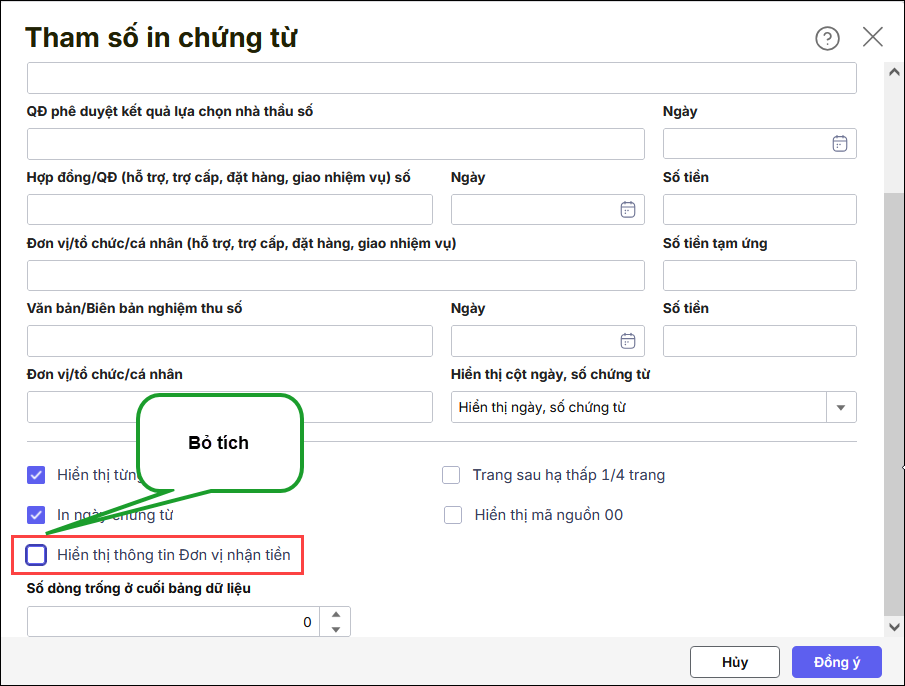
Task: Click the topmost empty text field
Action: point(442,78)
